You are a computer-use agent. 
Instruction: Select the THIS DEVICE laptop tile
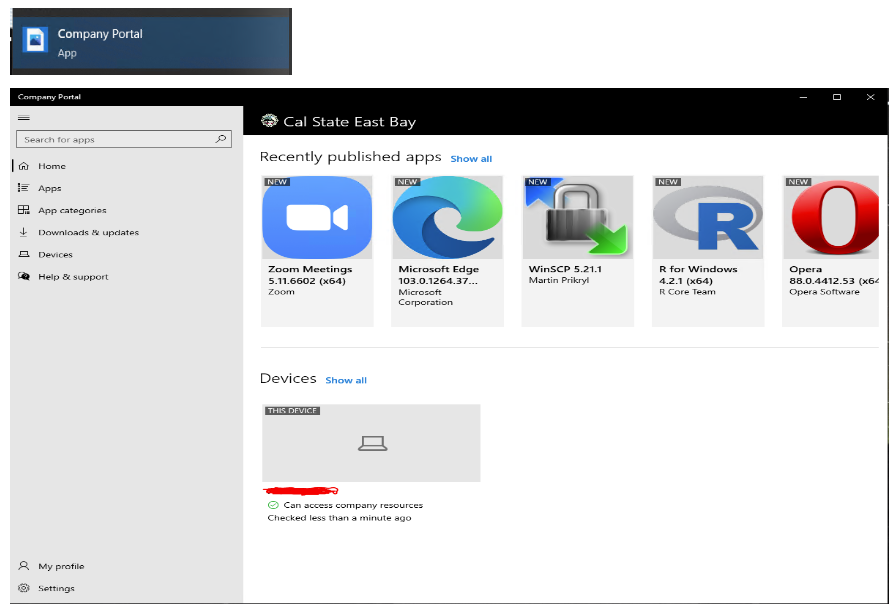coord(371,443)
